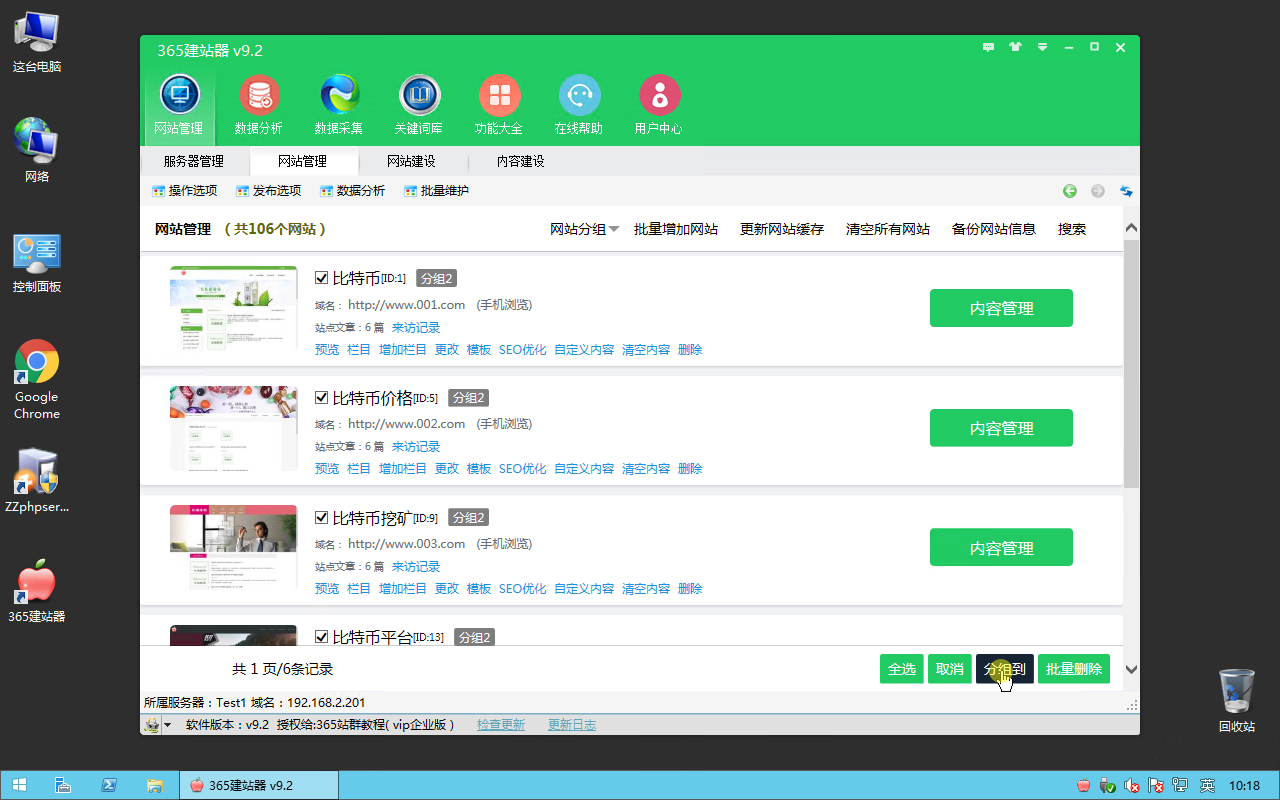Open File Explorer from taskbar
The image size is (1280, 800).
point(155,785)
